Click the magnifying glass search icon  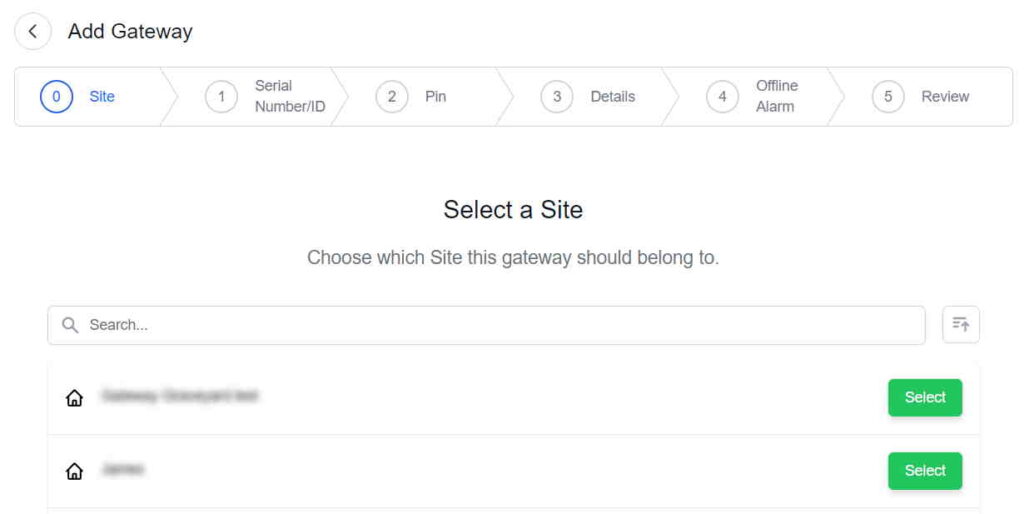point(70,325)
